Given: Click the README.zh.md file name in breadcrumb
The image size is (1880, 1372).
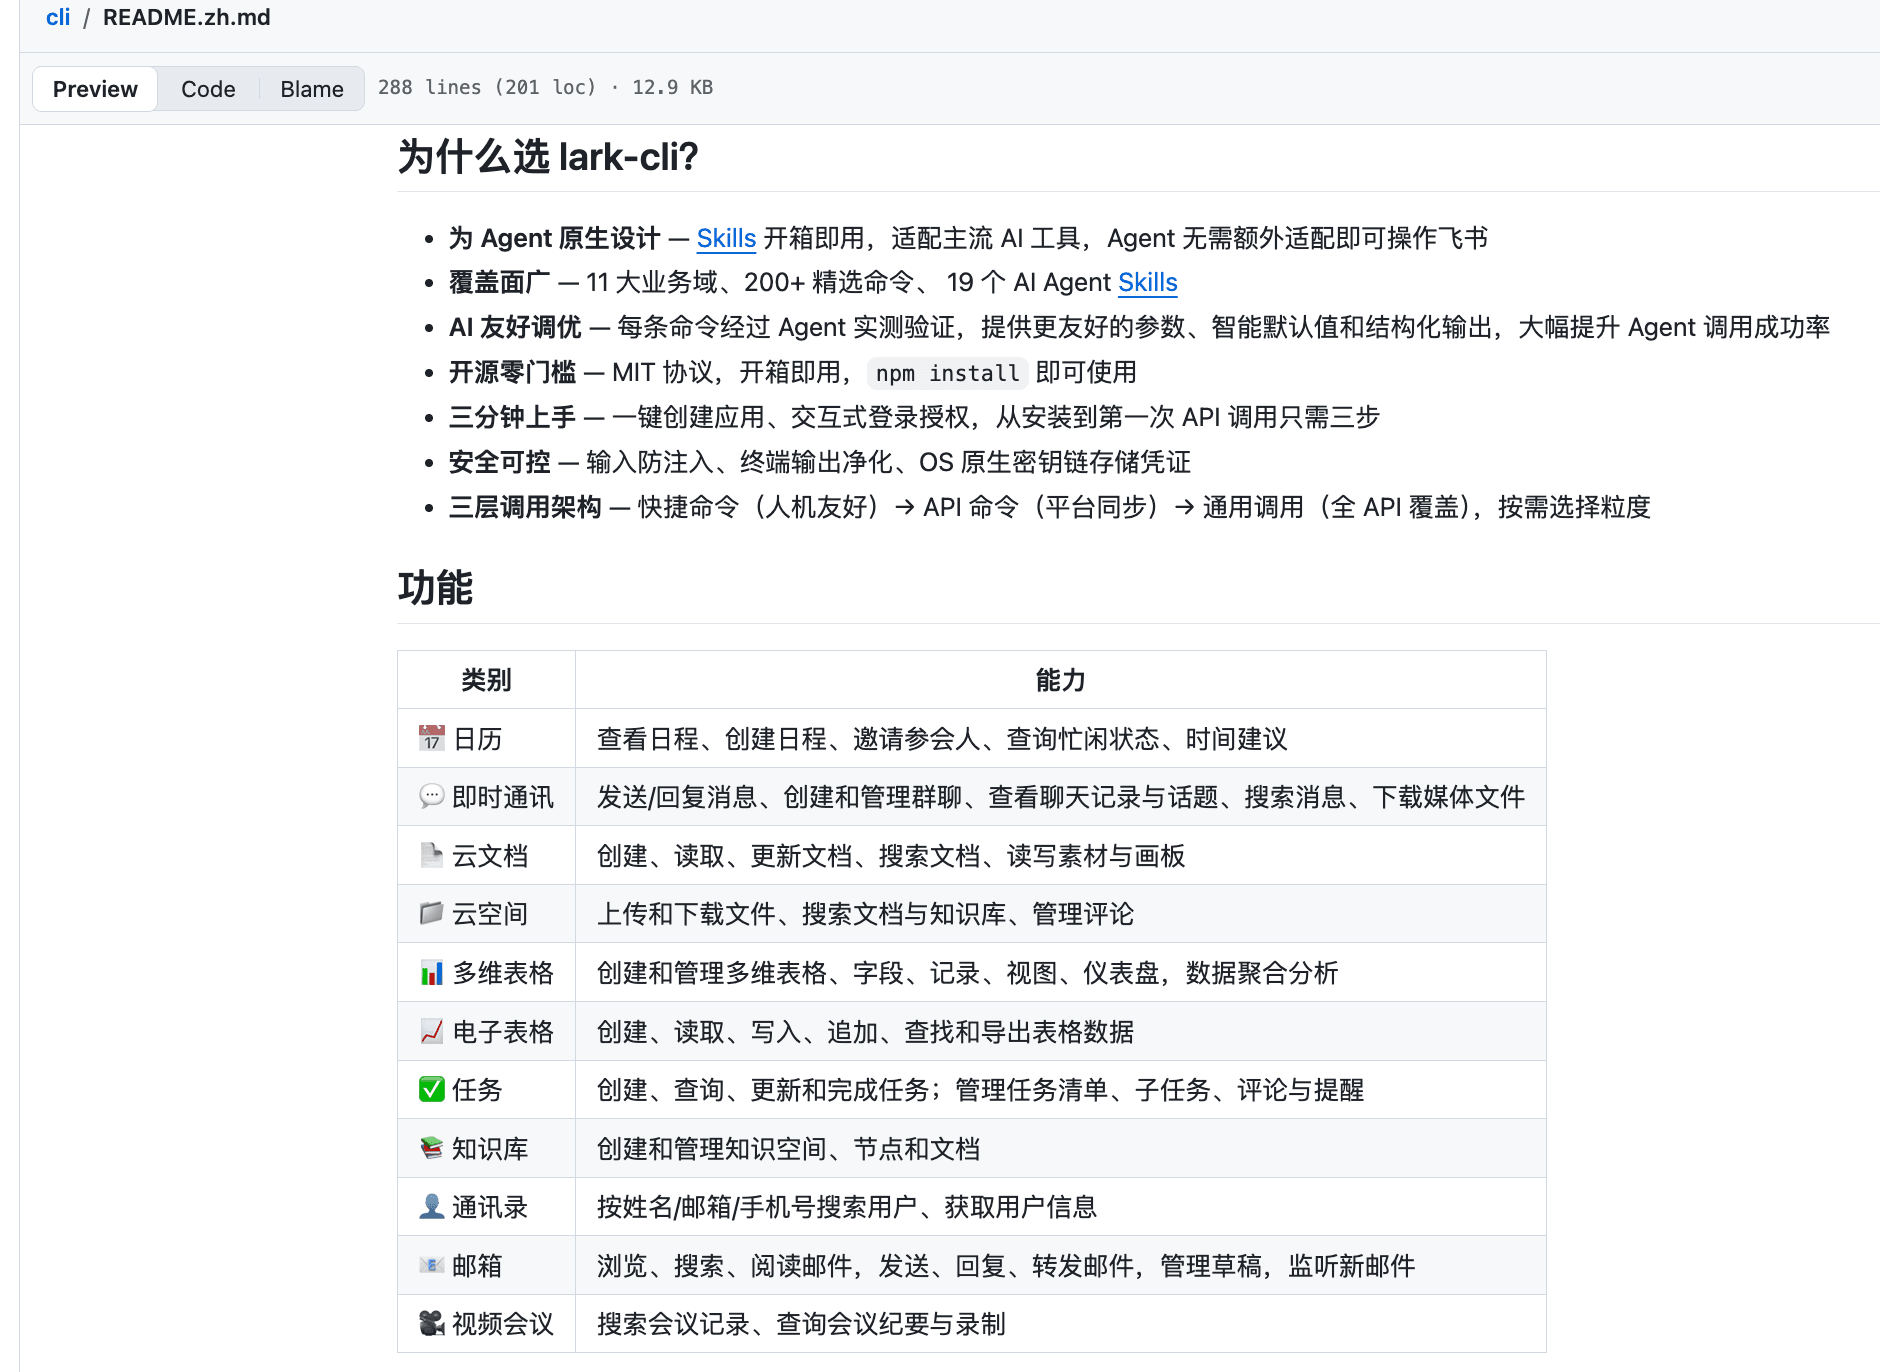Looking at the screenshot, I should [x=187, y=17].
